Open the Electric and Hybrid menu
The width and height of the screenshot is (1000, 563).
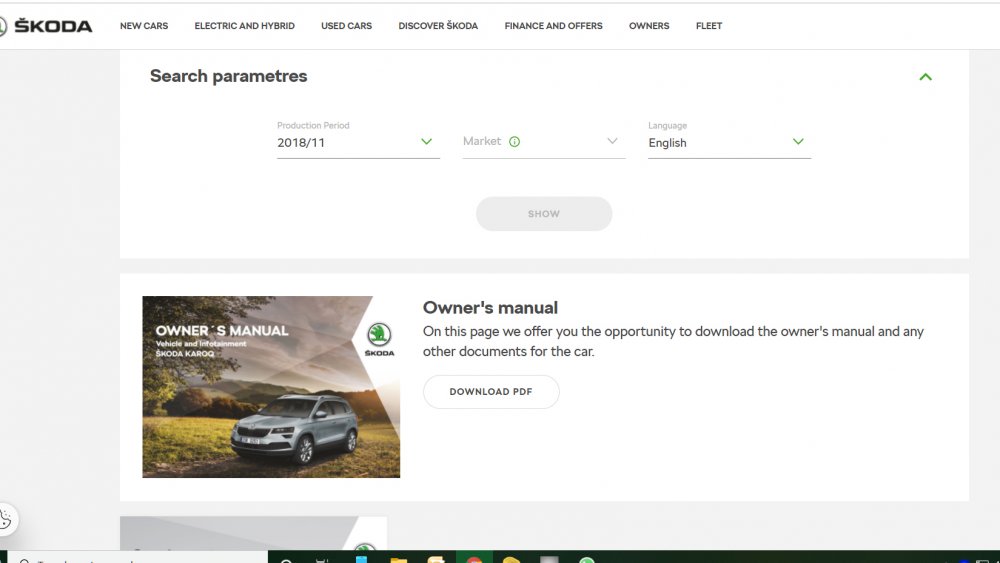point(244,26)
